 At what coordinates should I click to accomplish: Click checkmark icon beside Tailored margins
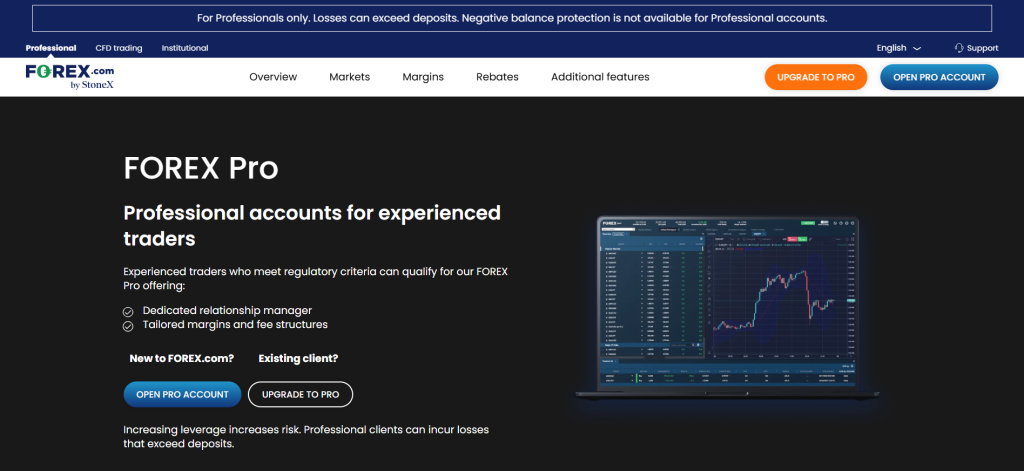tap(128, 325)
